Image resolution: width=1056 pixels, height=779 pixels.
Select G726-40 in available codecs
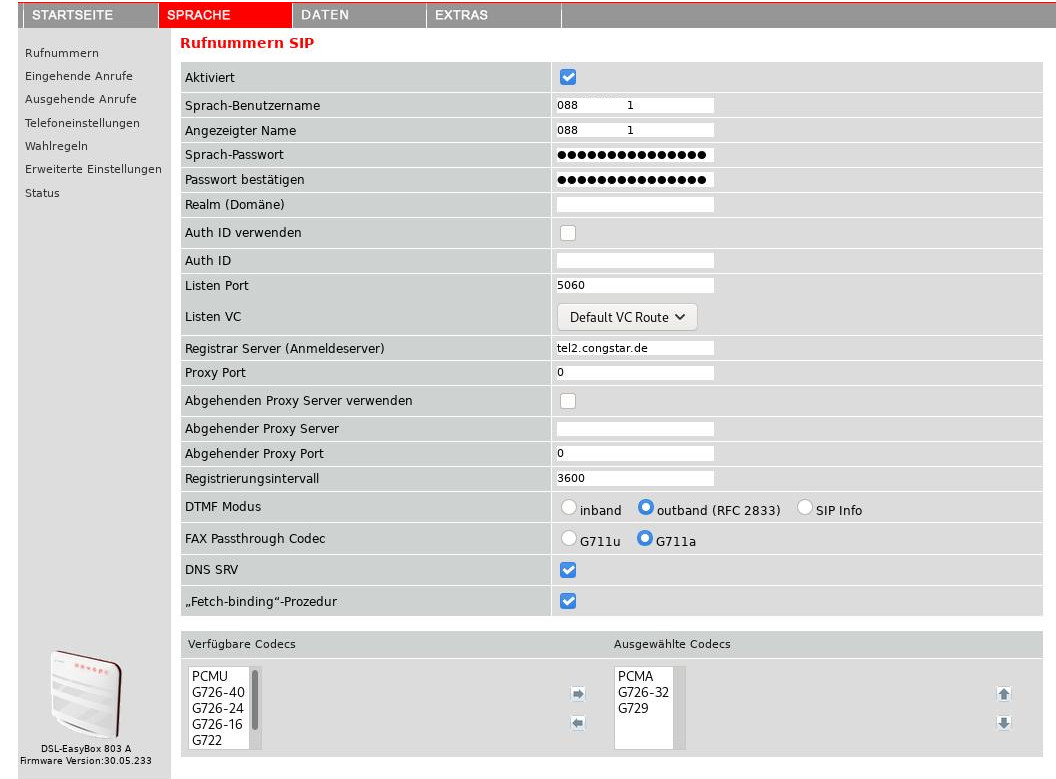[x=219, y=692]
